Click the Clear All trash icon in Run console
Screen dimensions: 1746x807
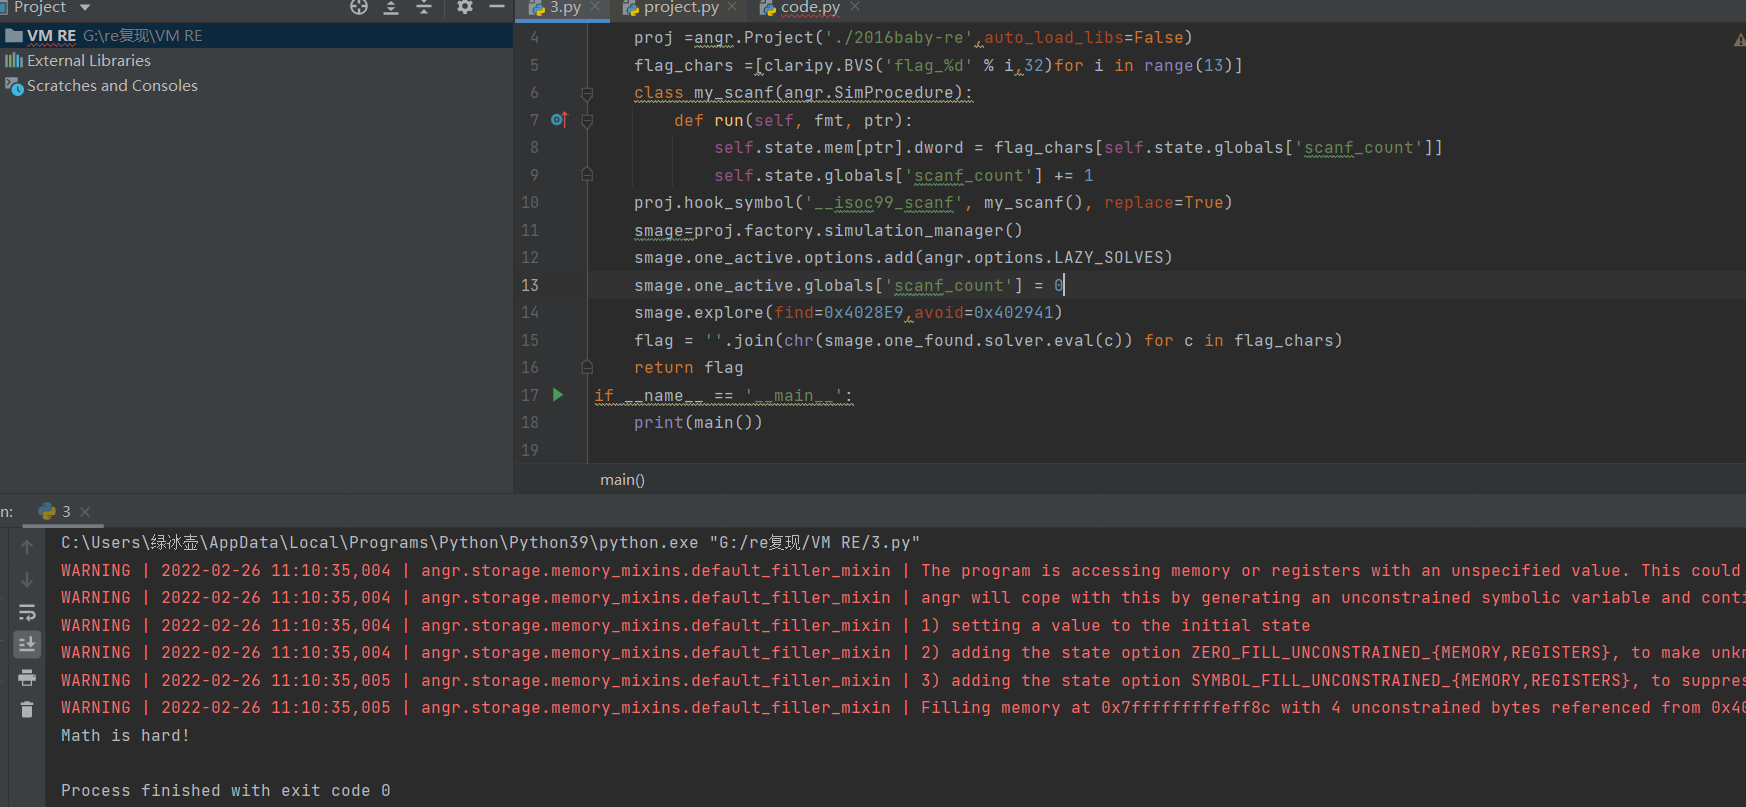pos(27,709)
